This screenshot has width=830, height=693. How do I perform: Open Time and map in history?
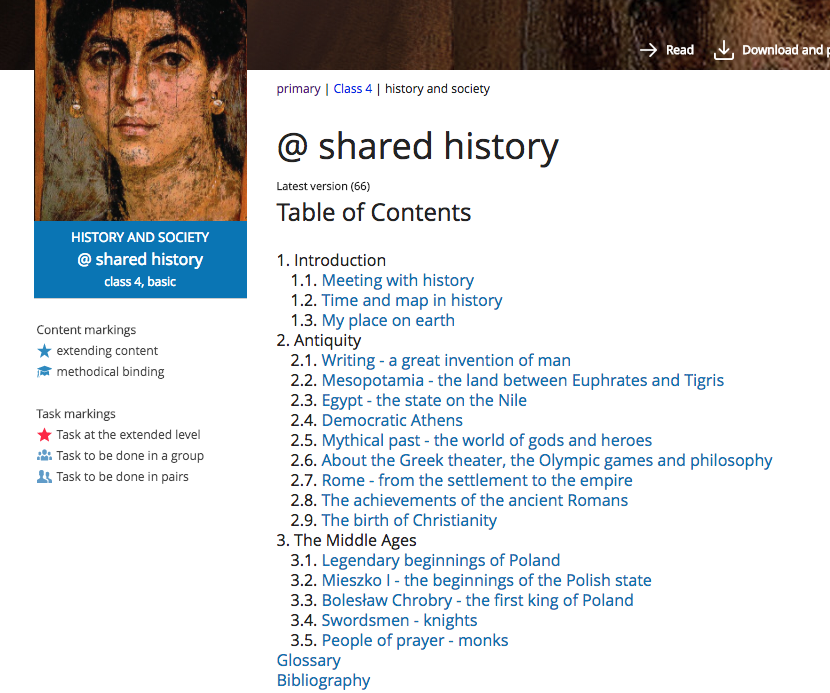click(412, 300)
